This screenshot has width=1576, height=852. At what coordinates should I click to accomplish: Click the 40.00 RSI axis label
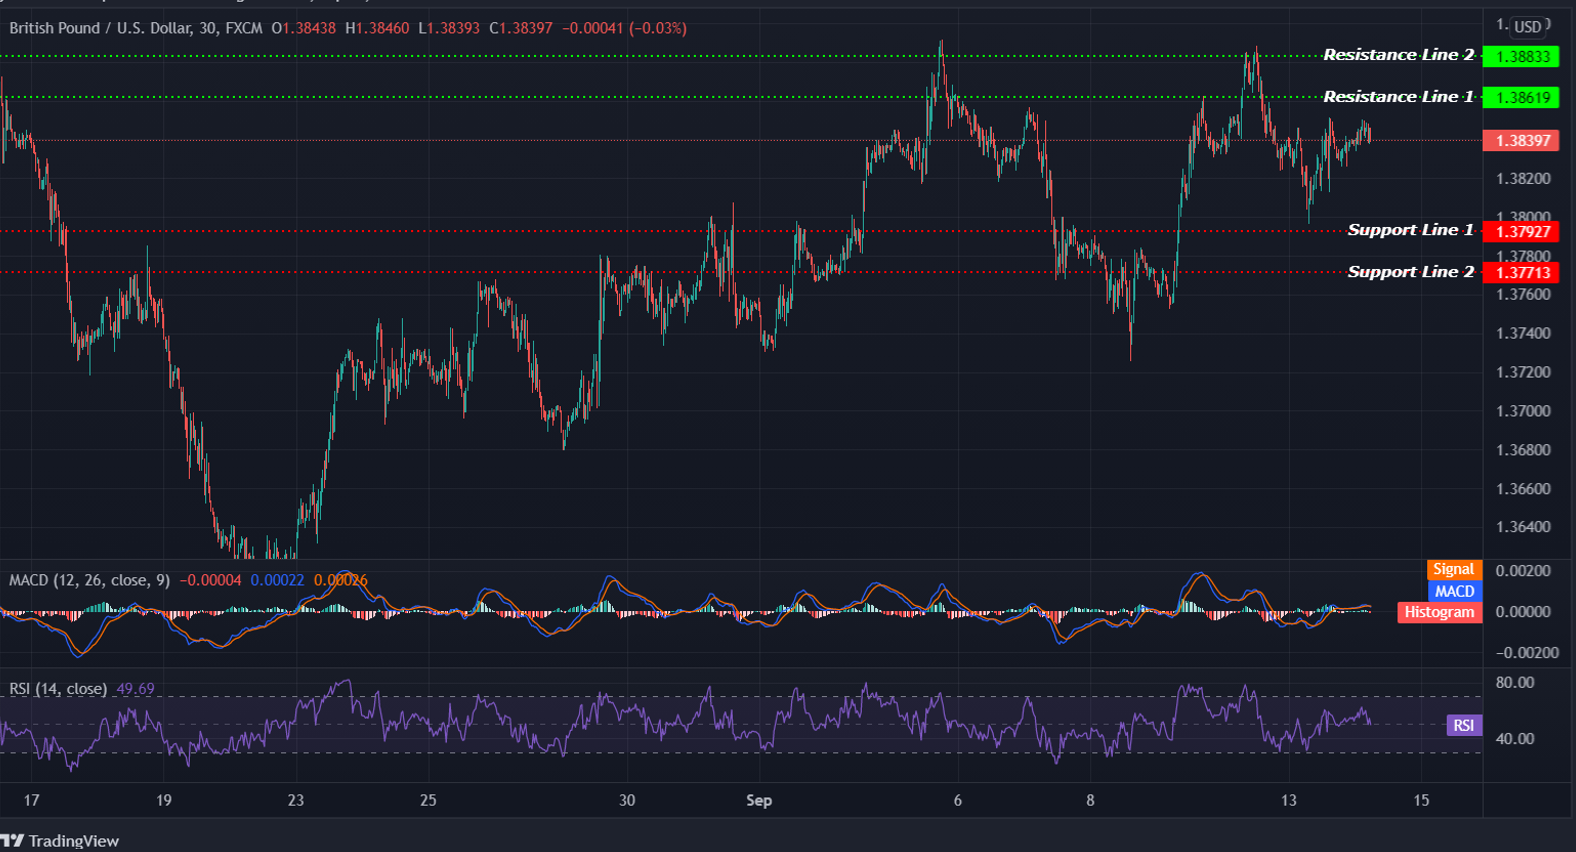click(x=1515, y=739)
